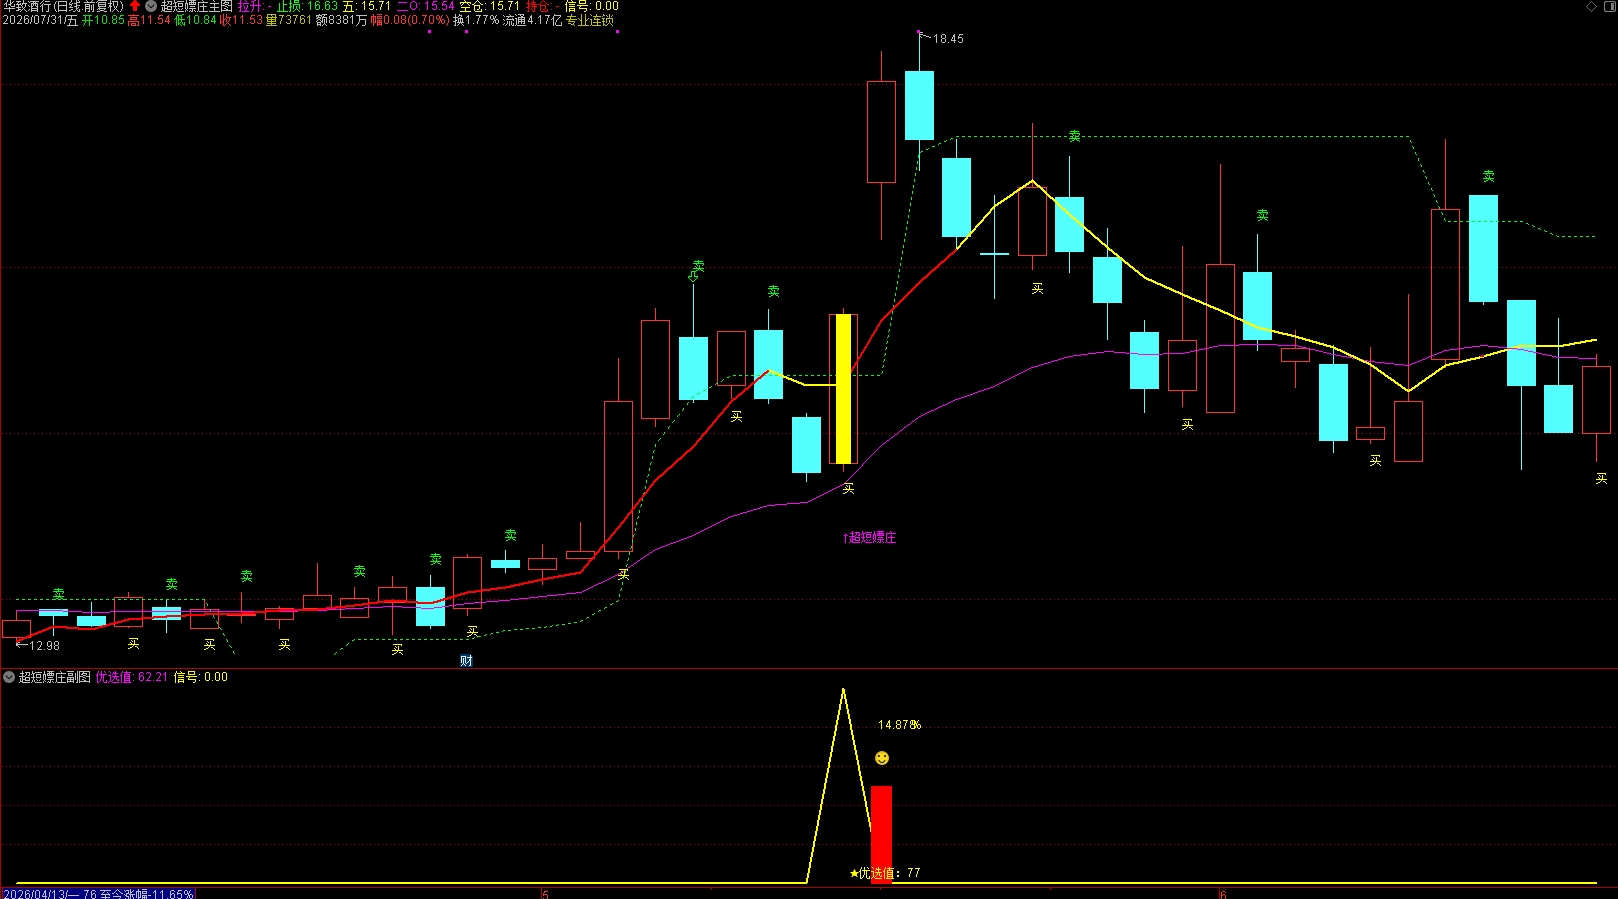Click the 华致酒行(日线.前复权) title
This screenshot has width=1618, height=899.
(63, 6)
